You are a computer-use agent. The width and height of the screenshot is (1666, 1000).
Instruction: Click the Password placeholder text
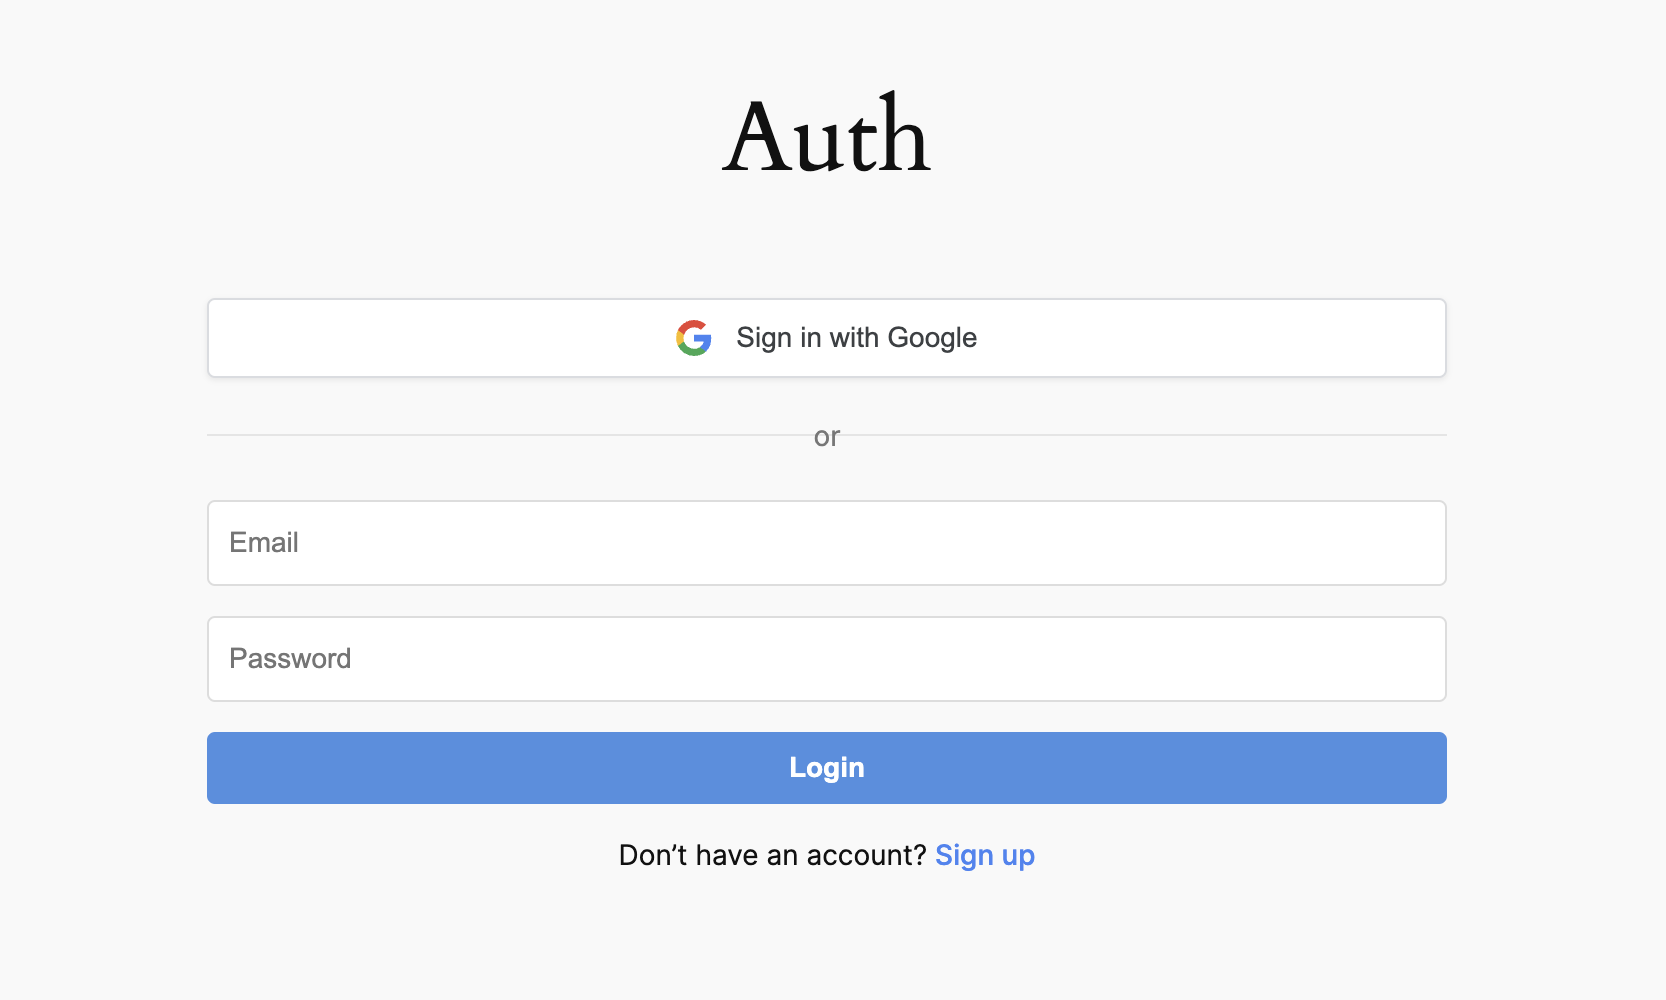pos(290,659)
